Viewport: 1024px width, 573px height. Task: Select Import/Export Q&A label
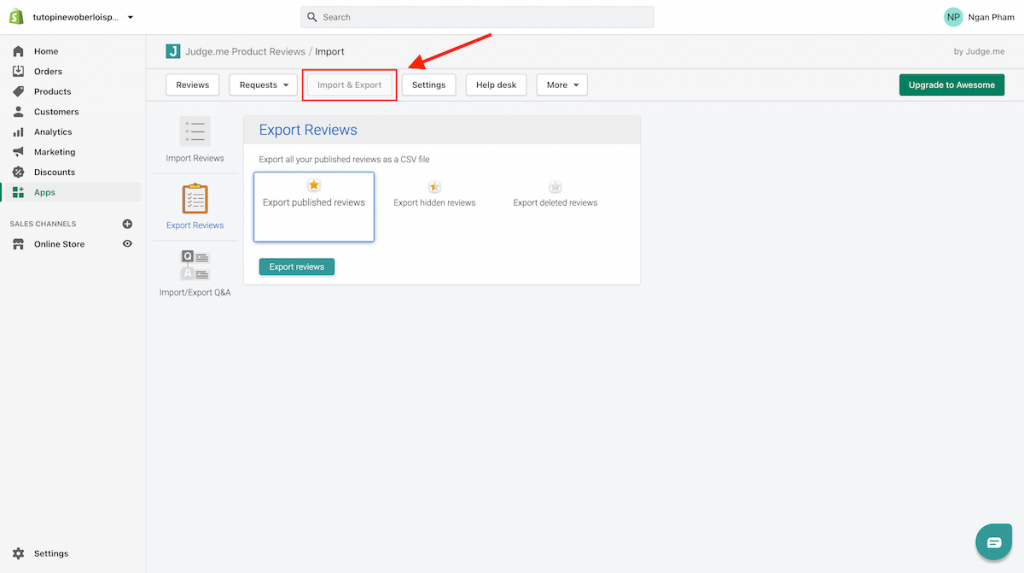click(195, 293)
